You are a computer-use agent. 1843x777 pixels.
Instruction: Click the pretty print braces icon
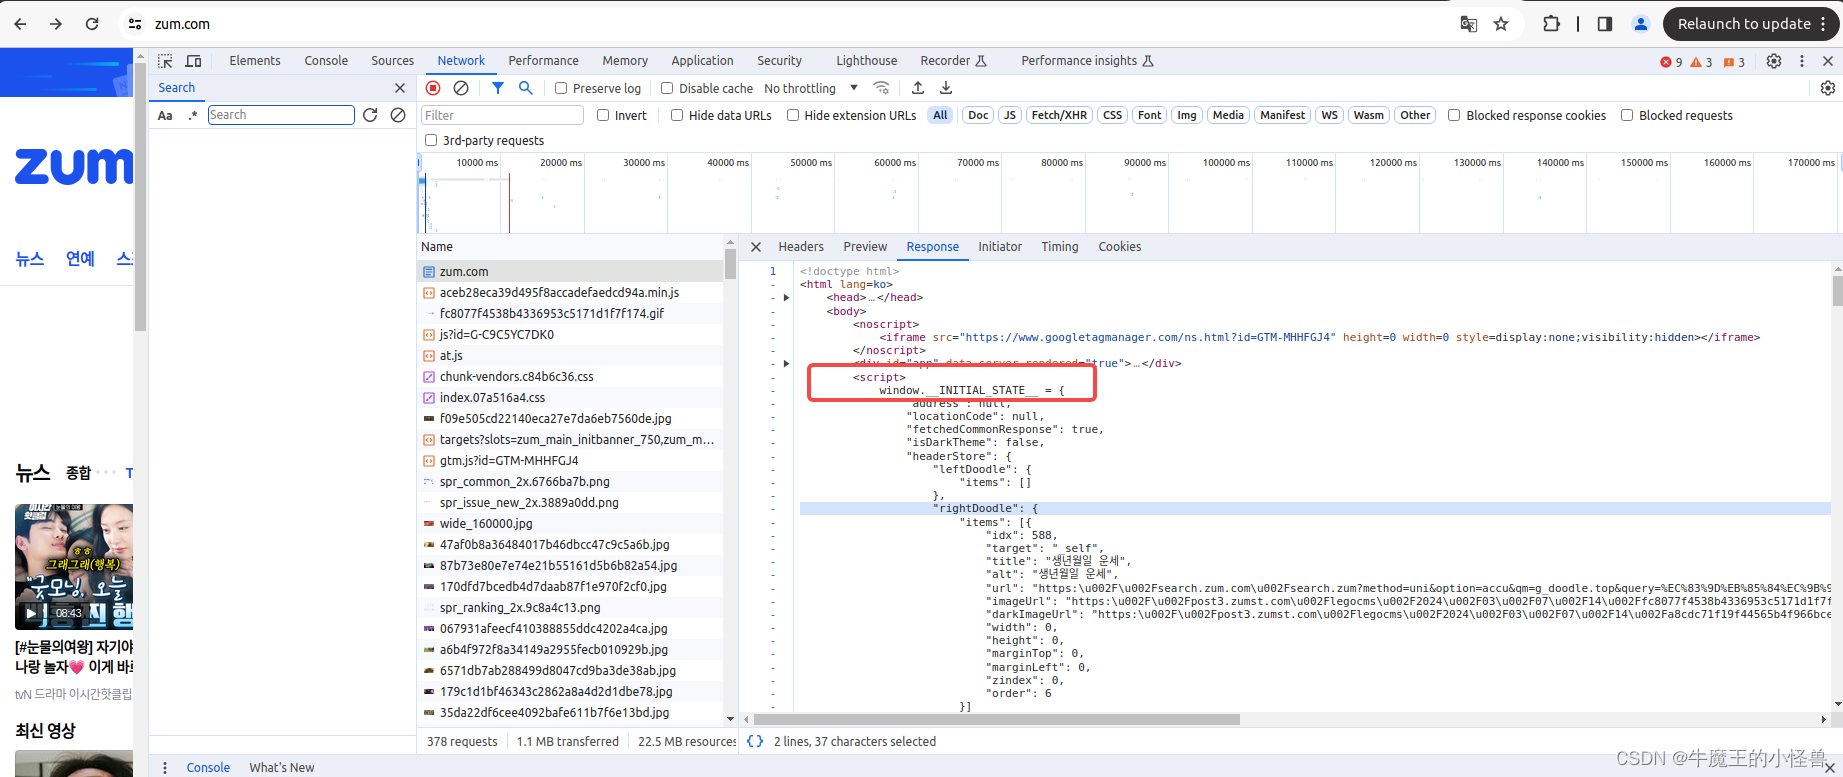pyautogui.click(x=755, y=741)
